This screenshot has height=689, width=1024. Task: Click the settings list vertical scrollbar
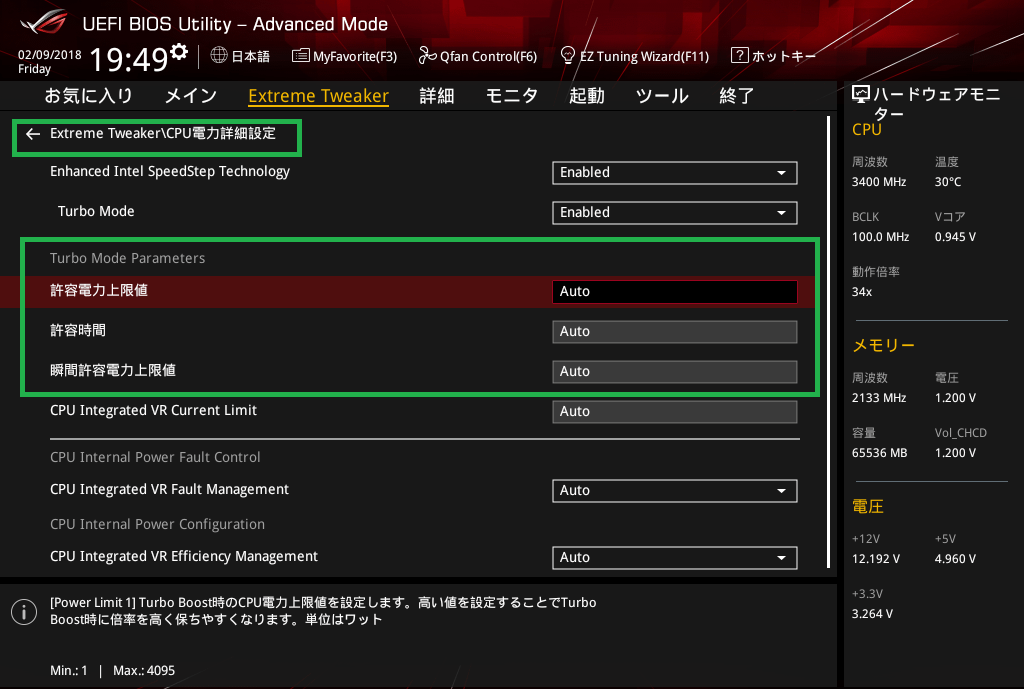[829, 342]
